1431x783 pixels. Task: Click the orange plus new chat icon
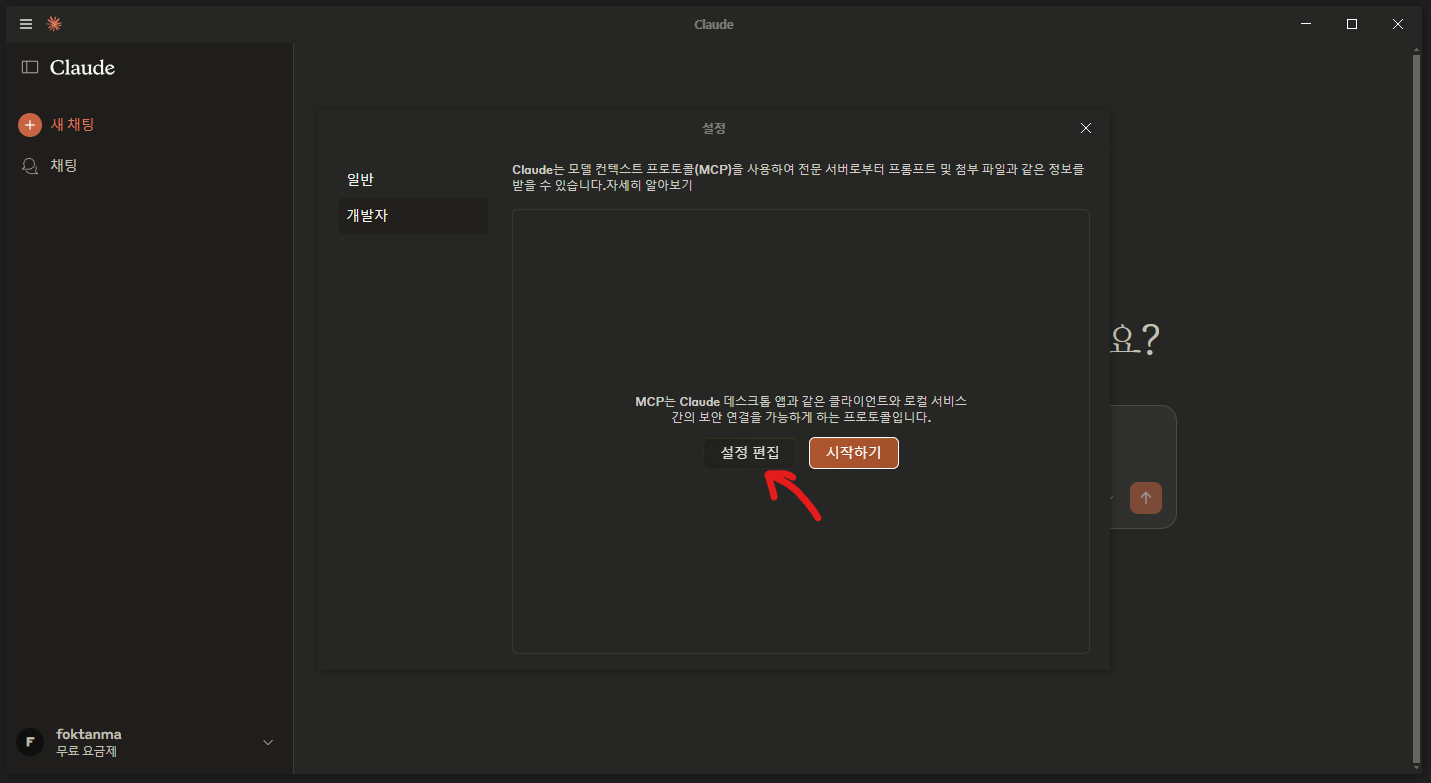click(x=30, y=125)
